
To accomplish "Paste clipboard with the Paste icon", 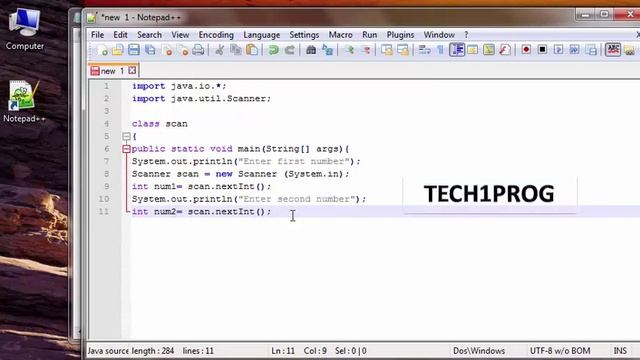I will click(252, 50).
